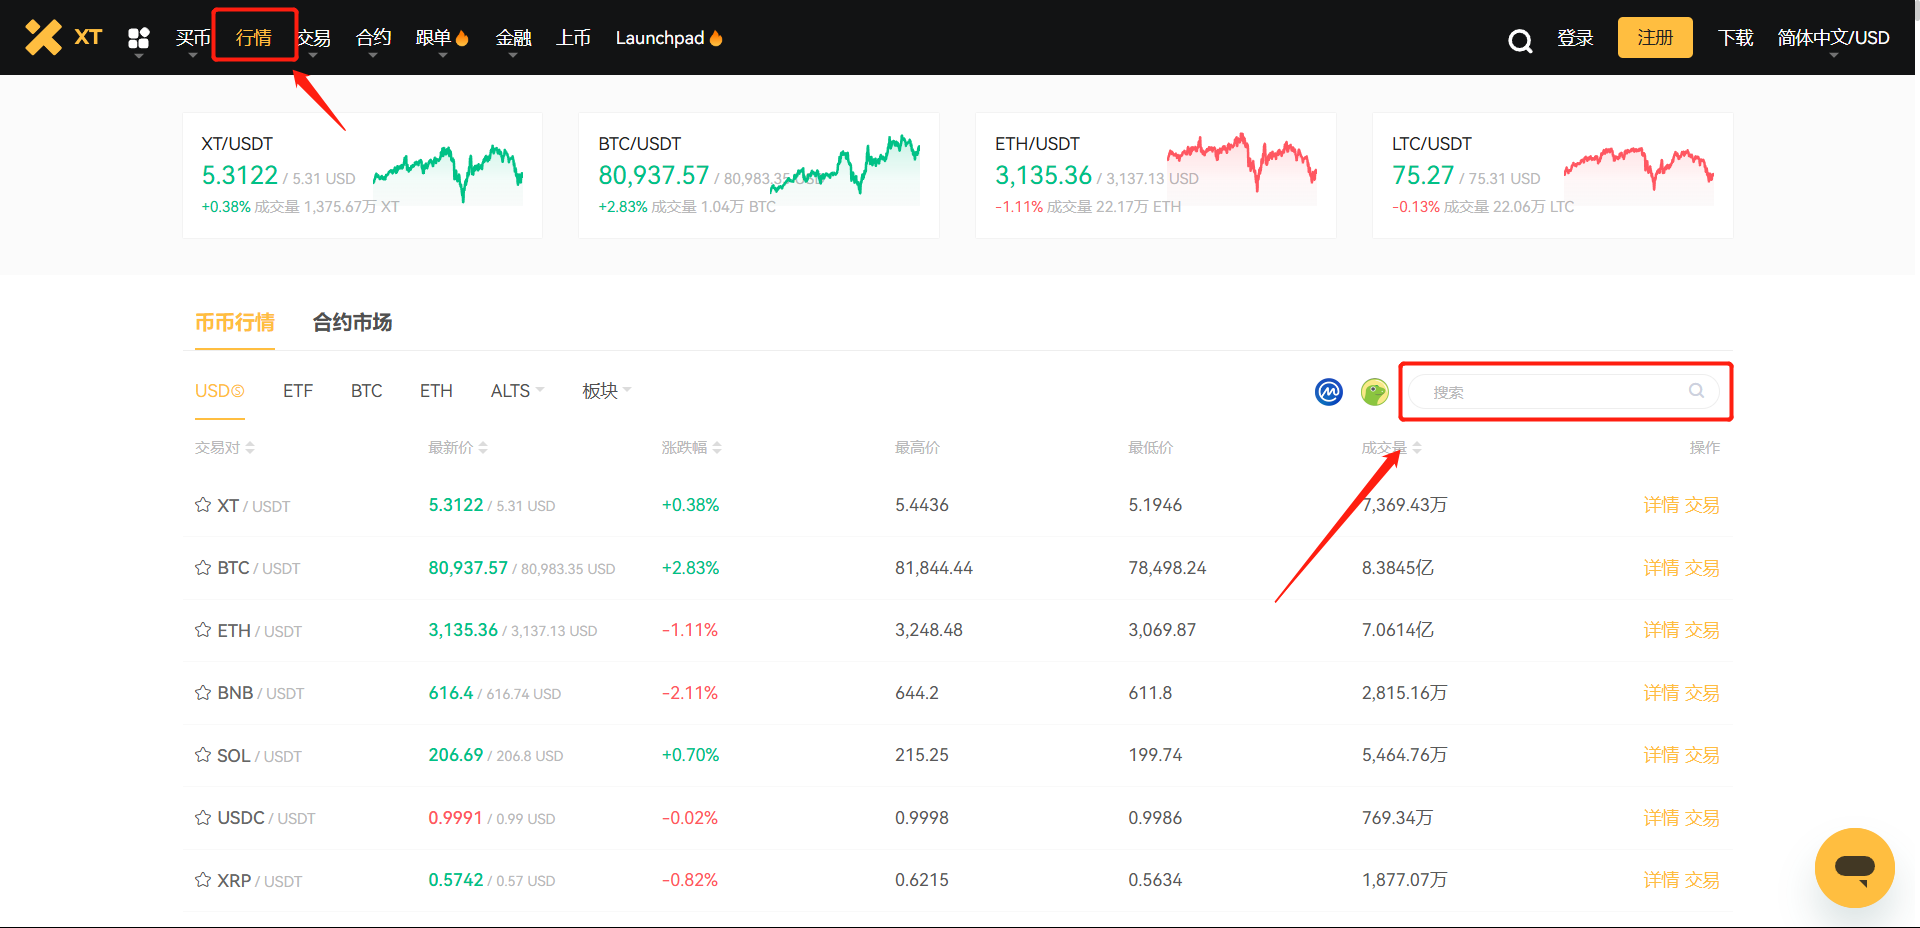The height and width of the screenshot is (928, 1920).
Task: Click the CoinGecko green icon
Action: pos(1375,392)
